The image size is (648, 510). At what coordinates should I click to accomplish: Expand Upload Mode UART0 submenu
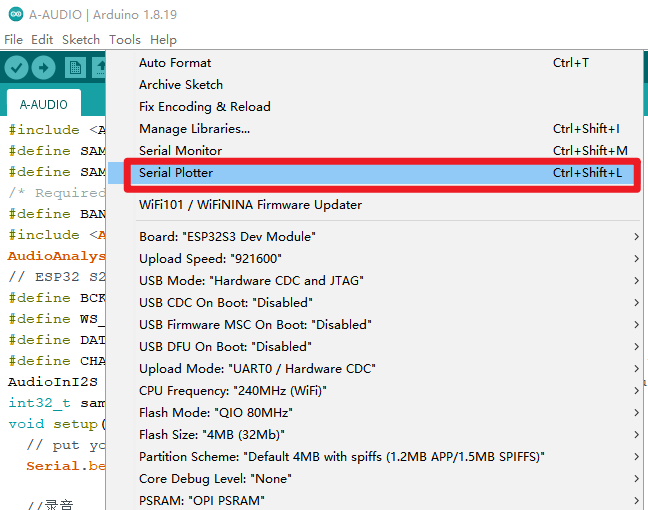tap(375, 369)
